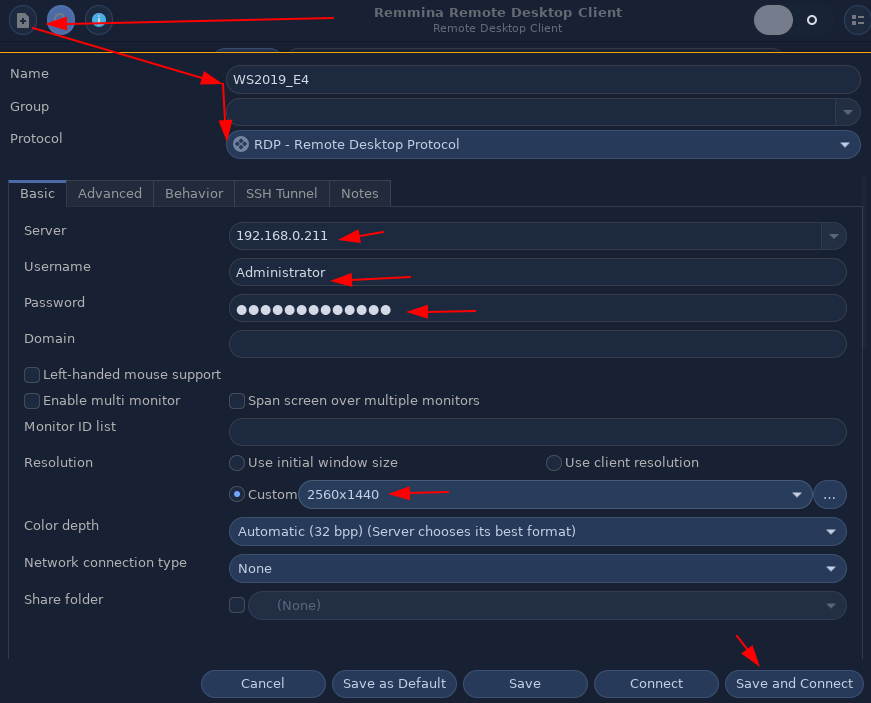Click the Cancel button
Viewport: 871px width, 703px height.
(x=263, y=684)
